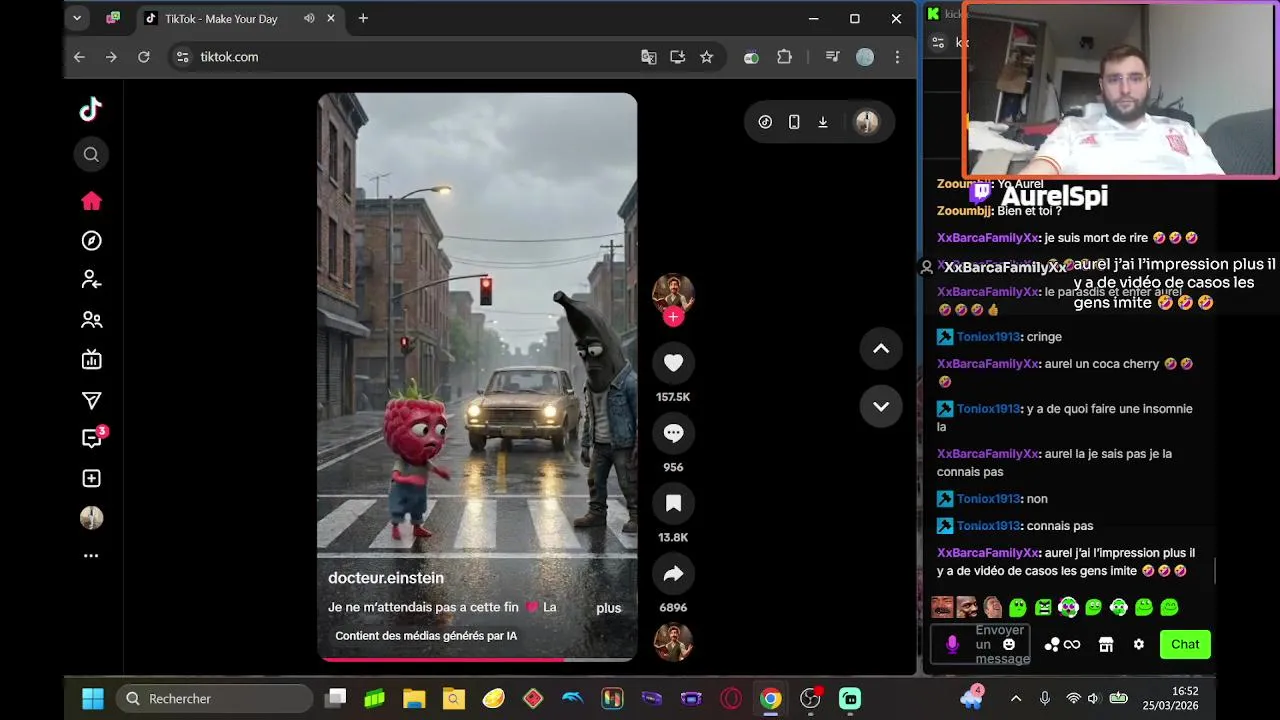The width and height of the screenshot is (1280, 720).
Task: View site information for tiktok.com
Action: pos(182,57)
